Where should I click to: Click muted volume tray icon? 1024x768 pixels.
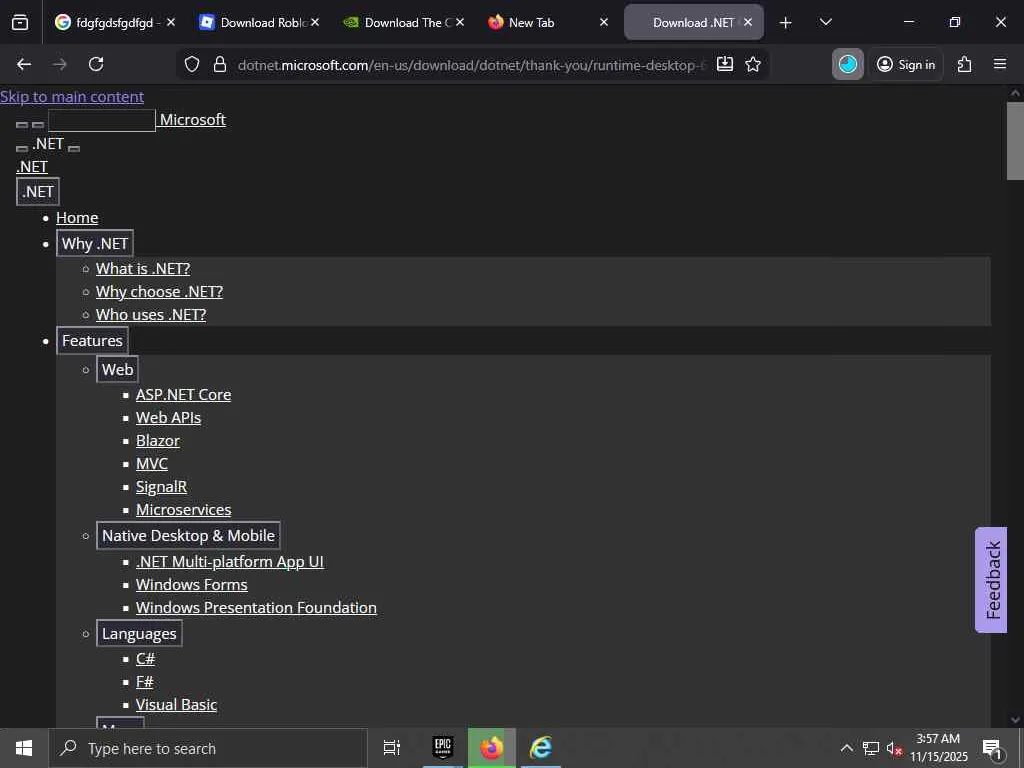tap(894, 748)
